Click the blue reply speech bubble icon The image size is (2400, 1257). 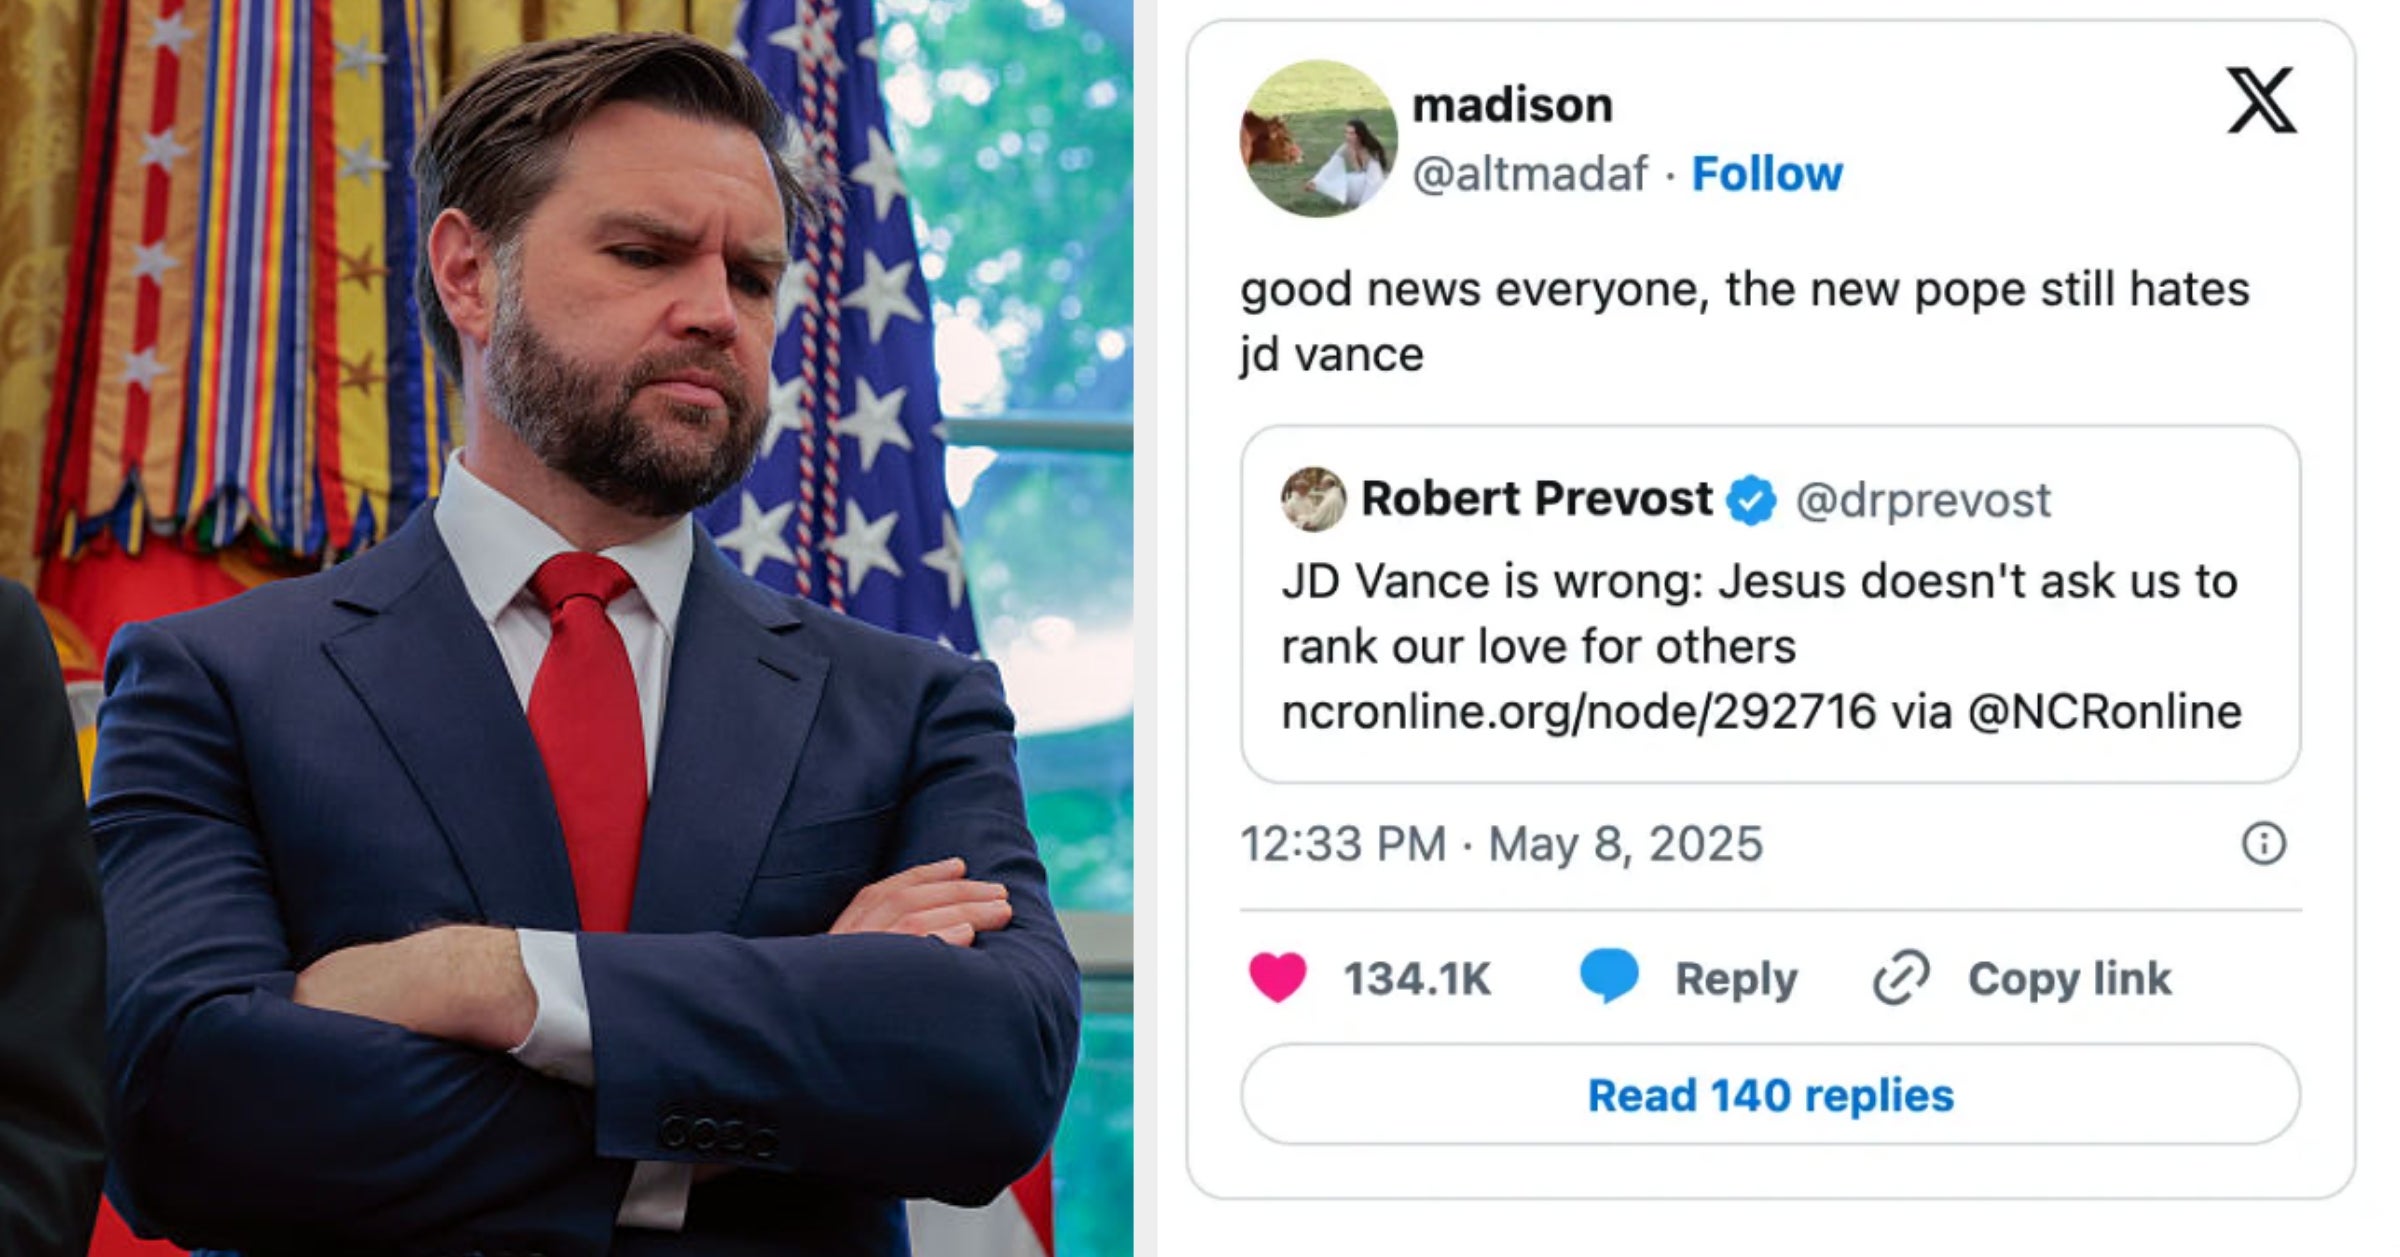click(x=1609, y=976)
